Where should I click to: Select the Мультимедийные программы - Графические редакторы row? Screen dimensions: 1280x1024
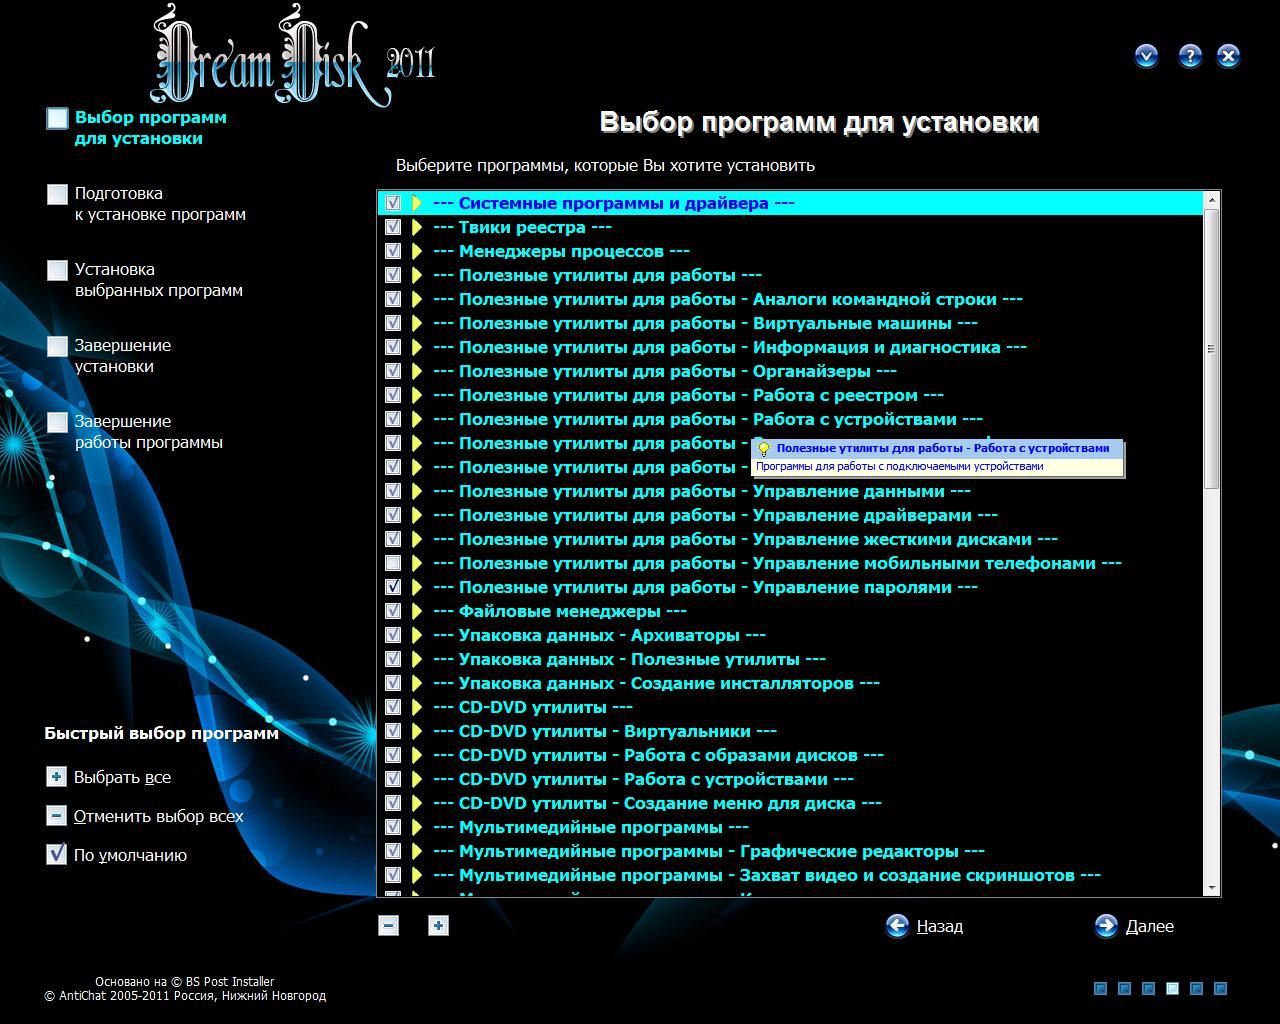[x=708, y=851]
